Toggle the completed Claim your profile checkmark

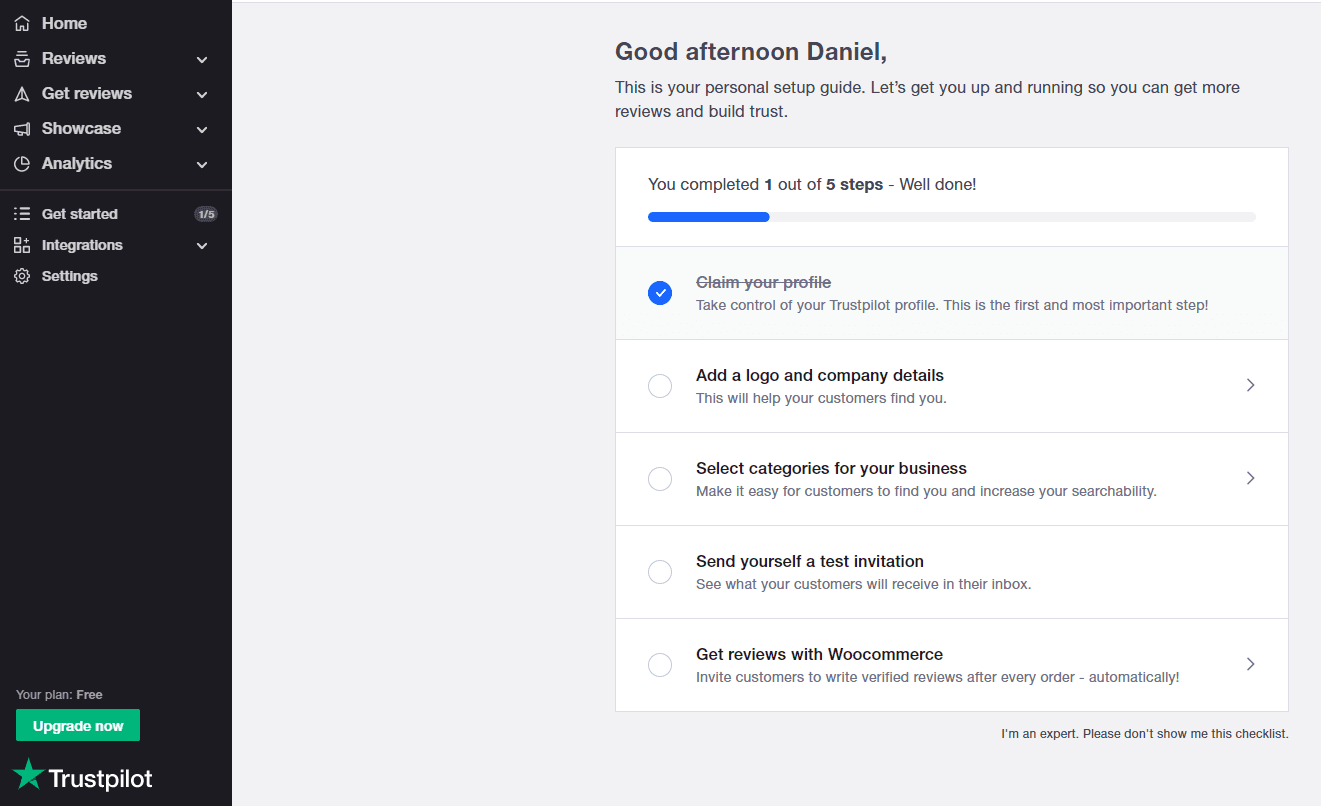(660, 293)
